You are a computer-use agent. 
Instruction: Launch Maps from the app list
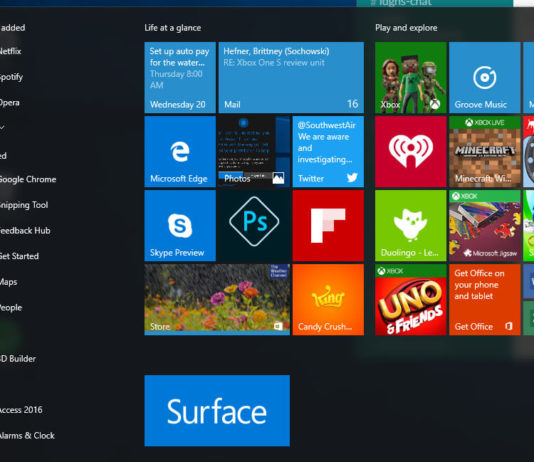coord(9,282)
